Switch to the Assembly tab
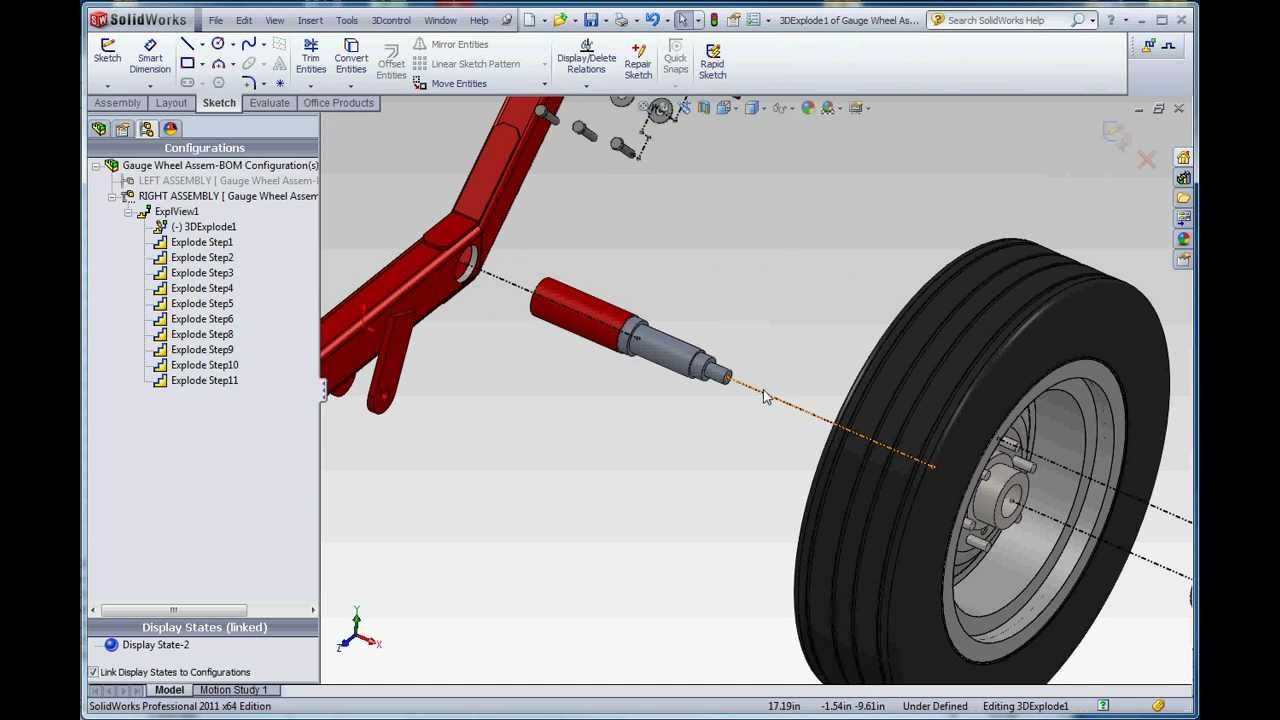Image resolution: width=1280 pixels, height=720 pixels. [117, 103]
